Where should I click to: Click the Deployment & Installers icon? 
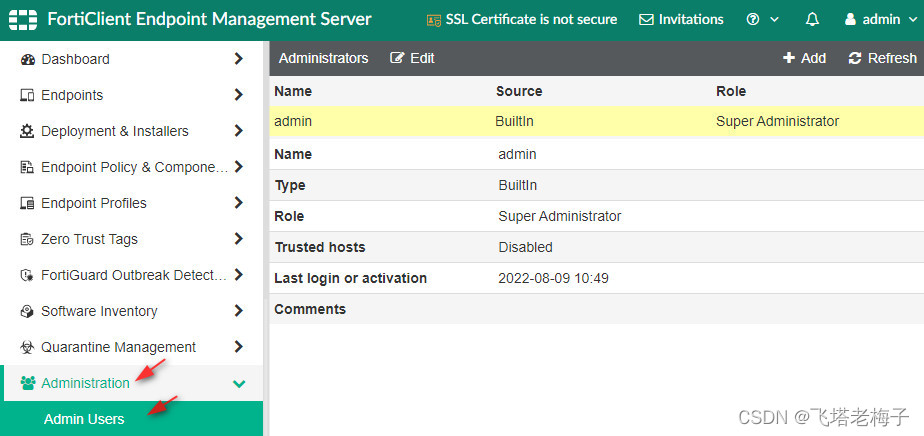[x=27, y=131]
